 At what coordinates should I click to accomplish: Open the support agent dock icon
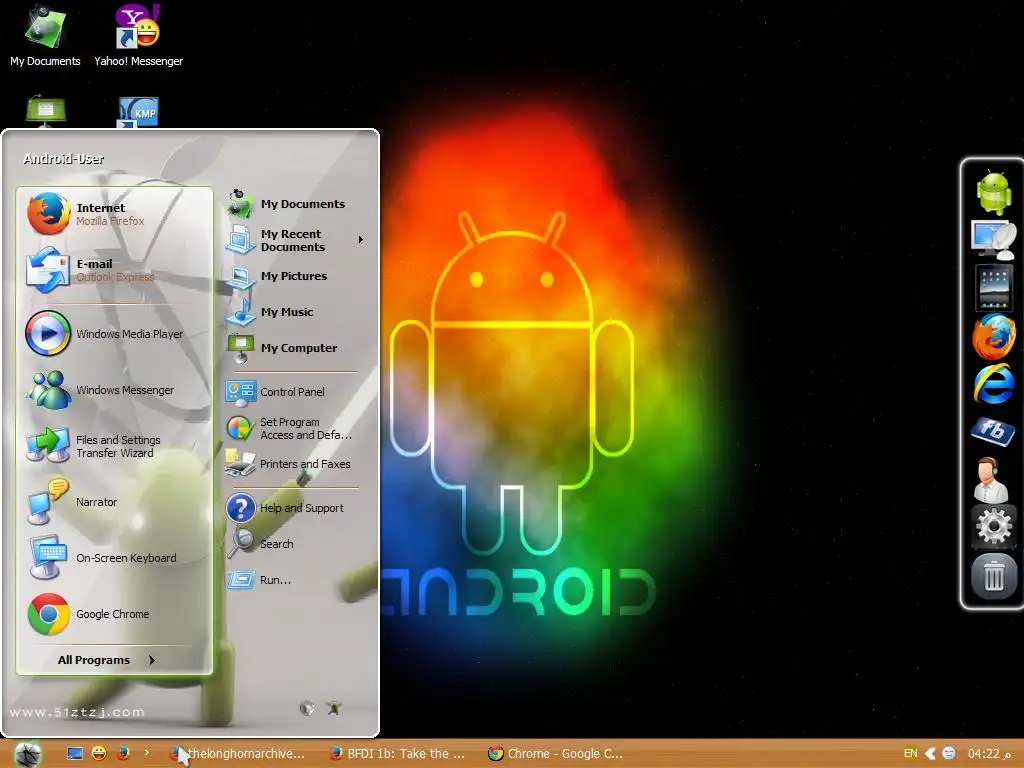[x=991, y=479]
